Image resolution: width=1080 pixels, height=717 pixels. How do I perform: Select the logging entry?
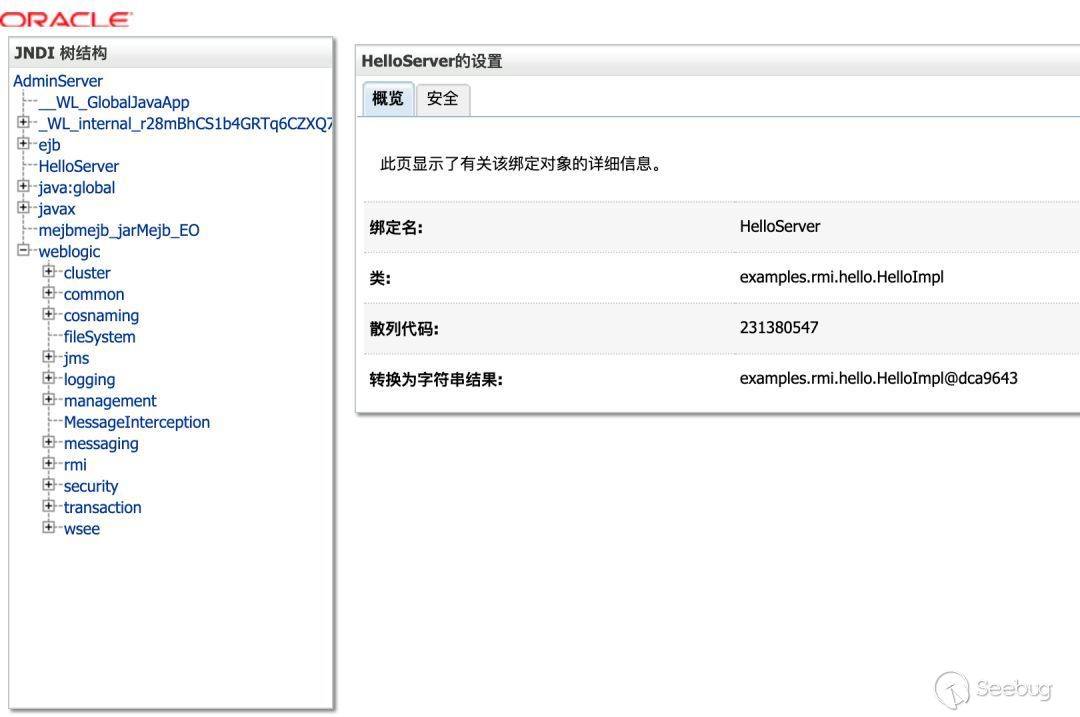coord(90,380)
